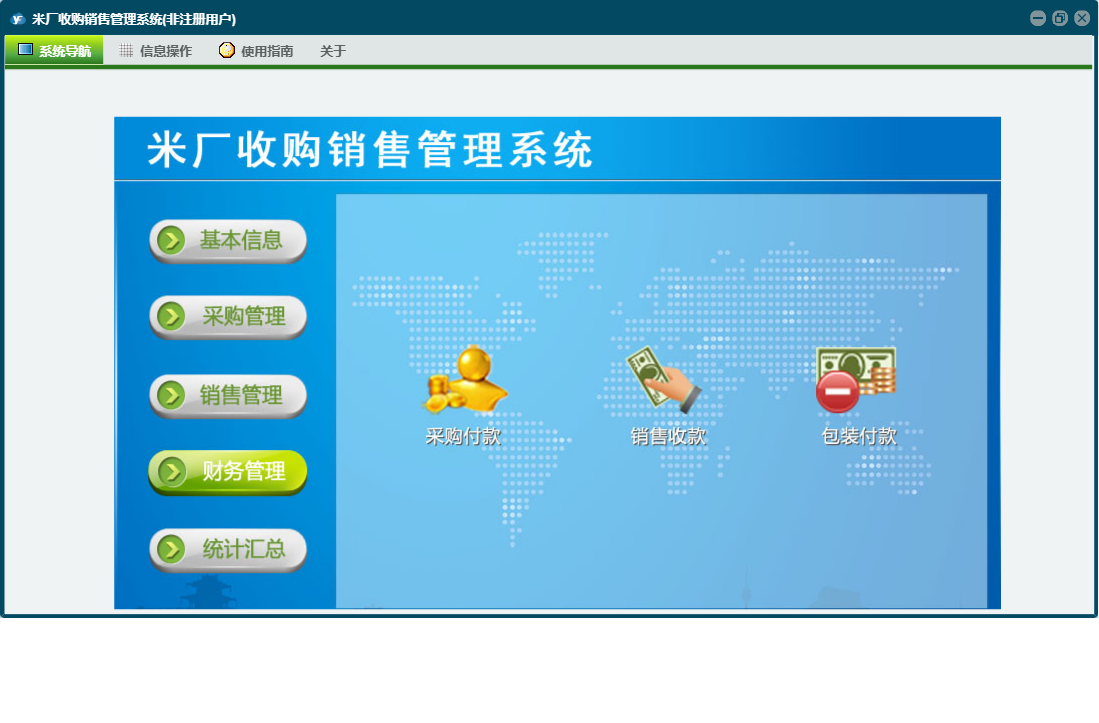Click the 销售管理 sidebar button
This screenshot has width=1099, height=723.
click(228, 395)
